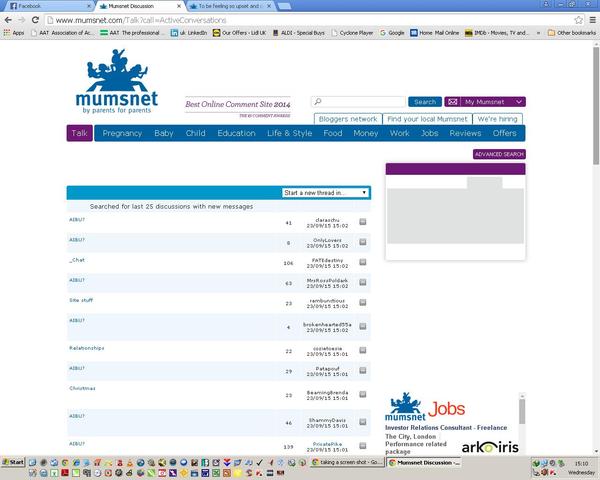Open the Work menu item
This screenshot has height=480, width=600.
pos(399,133)
